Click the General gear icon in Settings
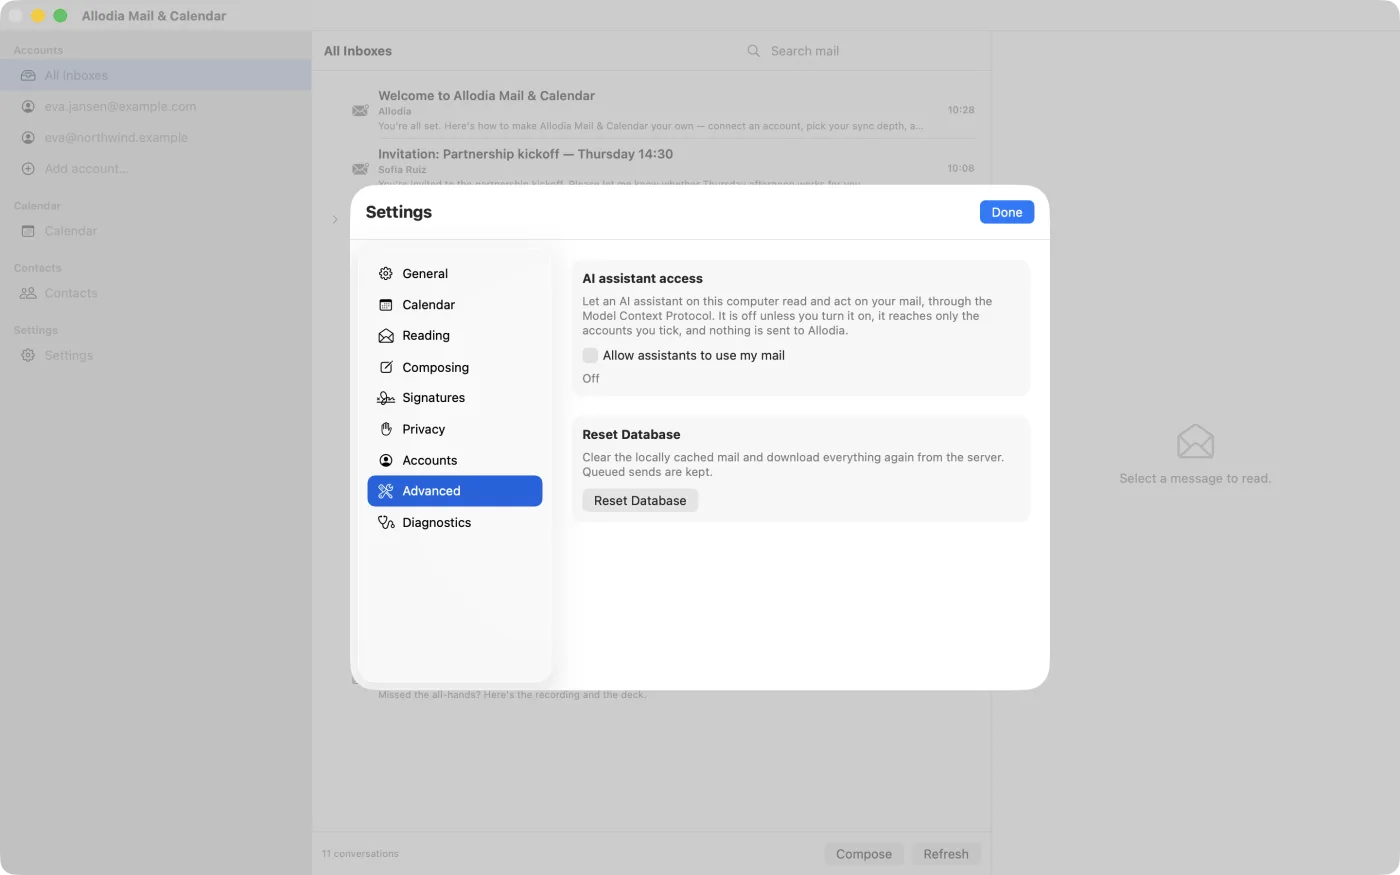 point(386,273)
